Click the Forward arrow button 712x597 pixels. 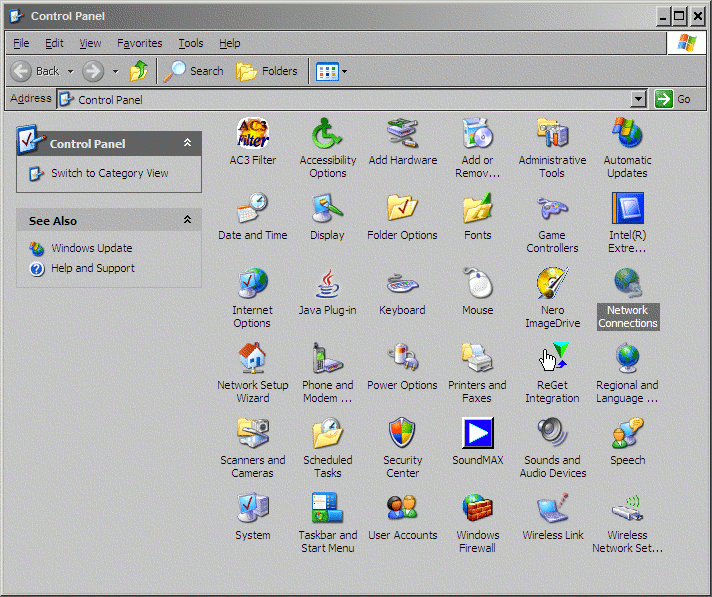click(x=93, y=71)
